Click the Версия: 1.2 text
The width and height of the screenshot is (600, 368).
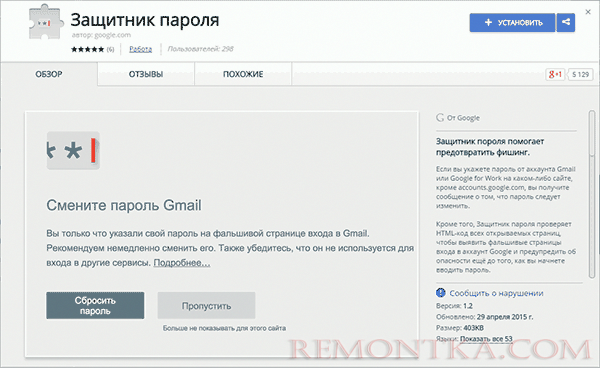454,306
